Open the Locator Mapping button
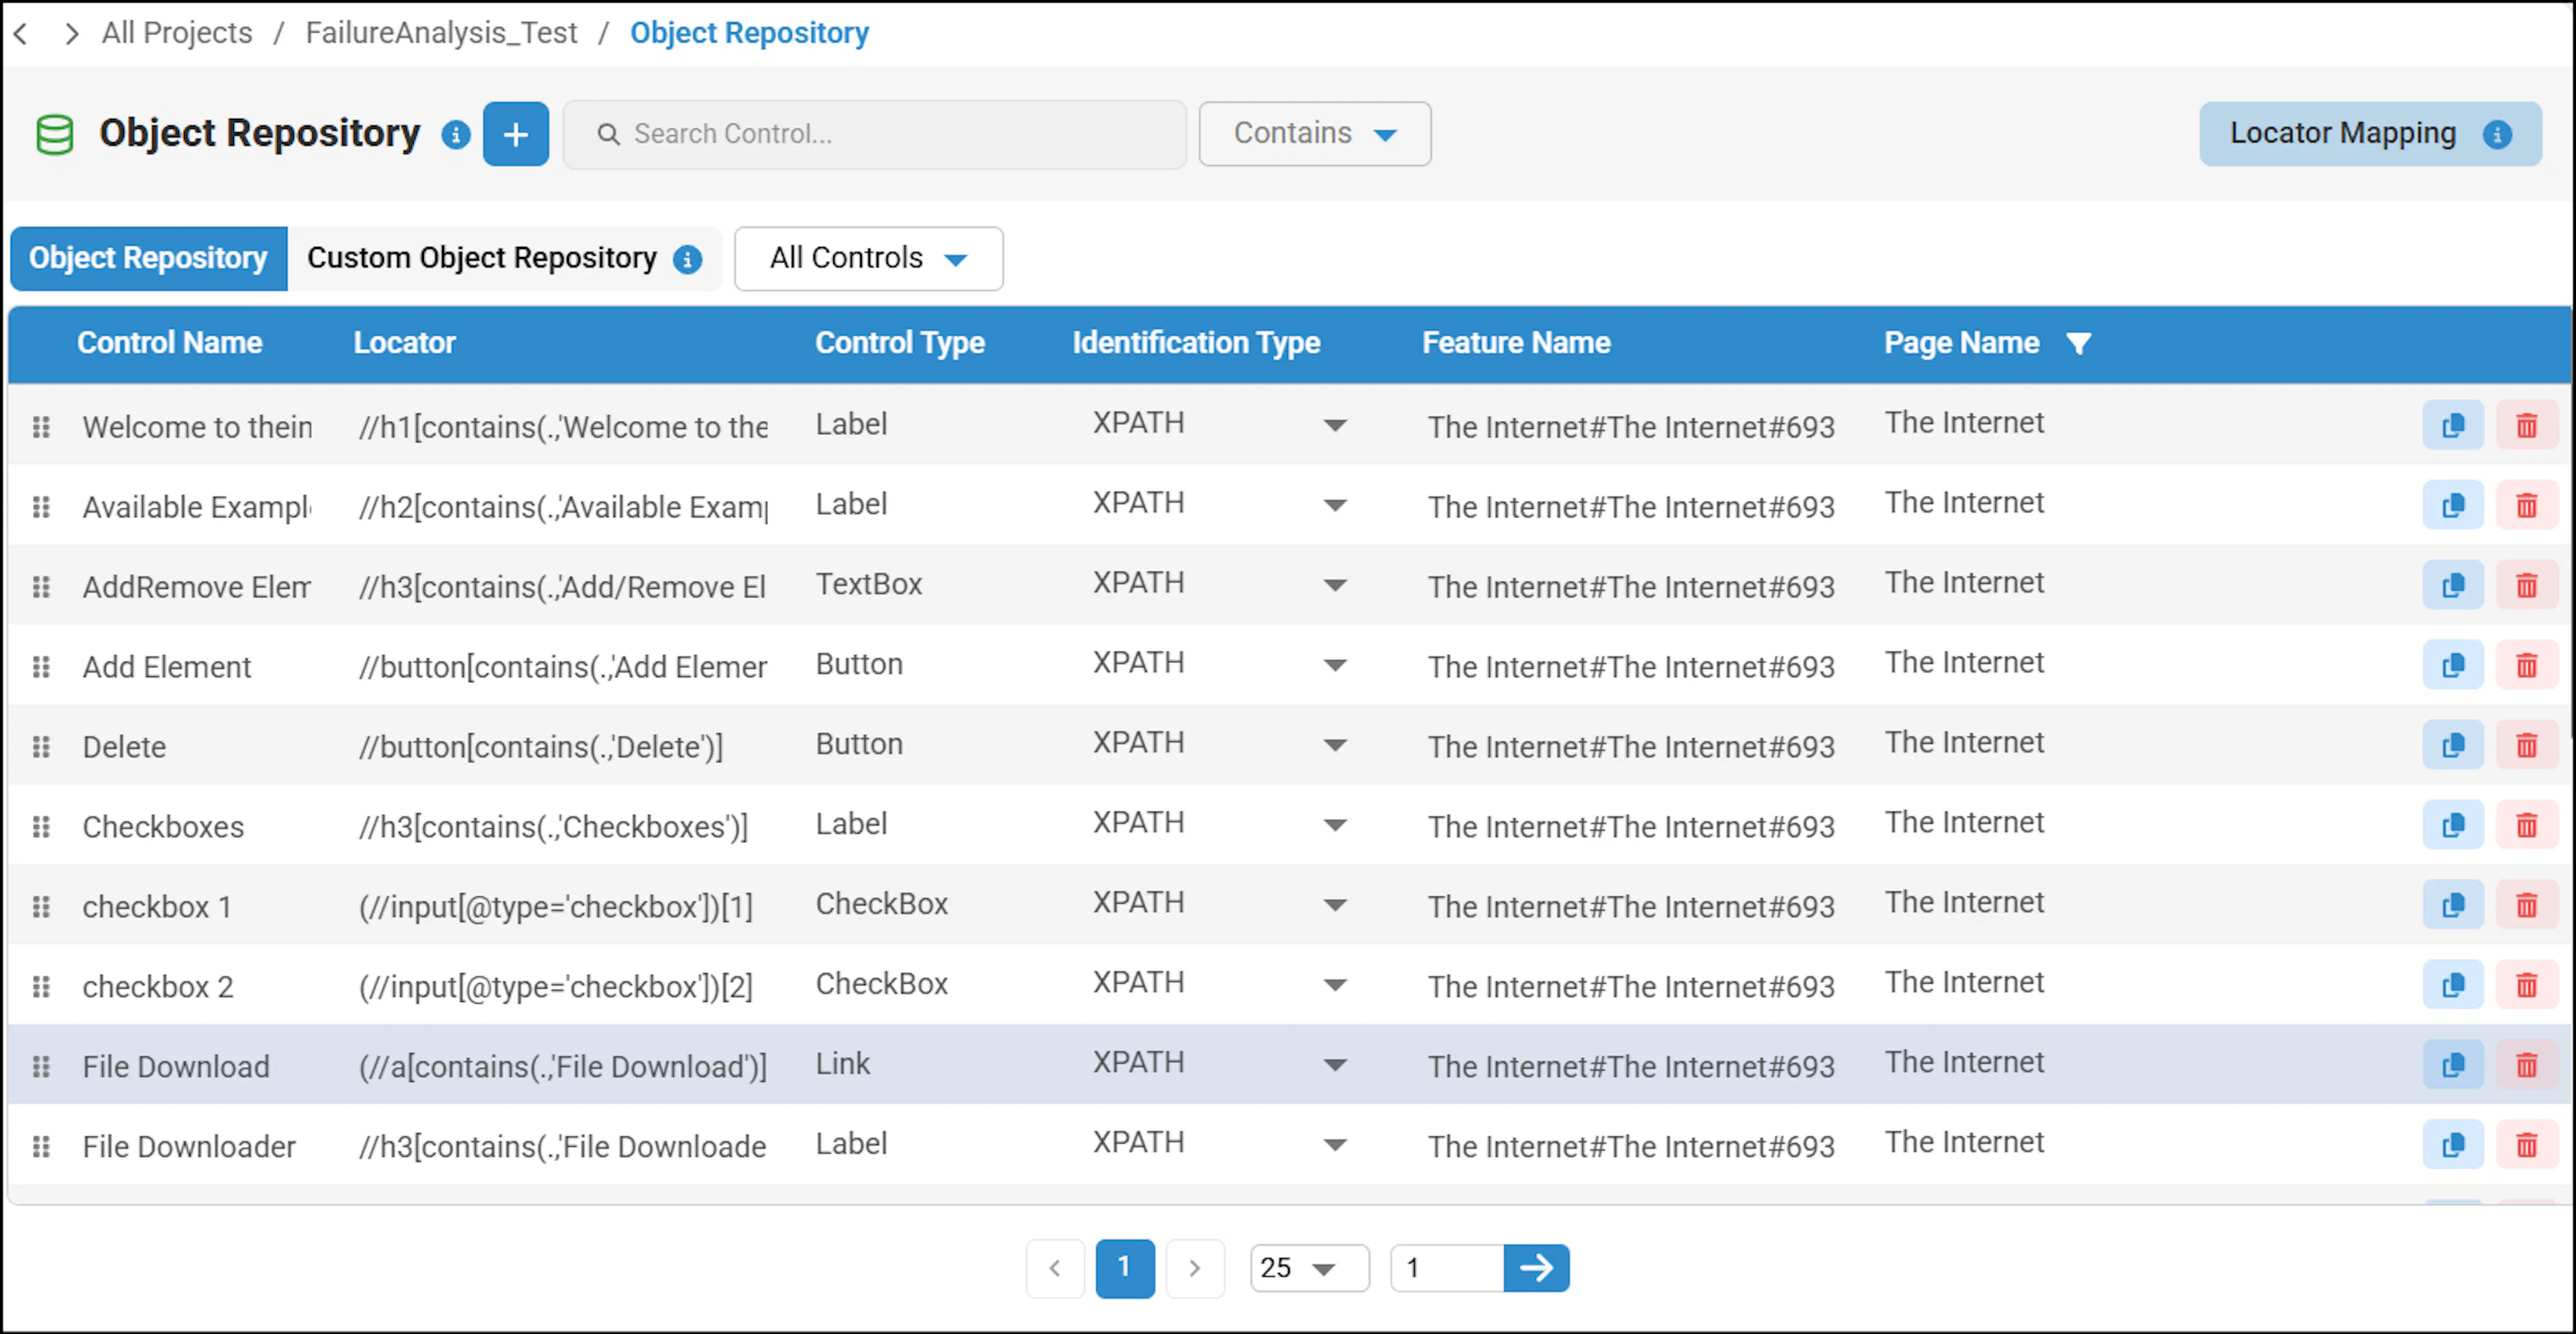2576x1334 pixels. click(x=2369, y=134)
